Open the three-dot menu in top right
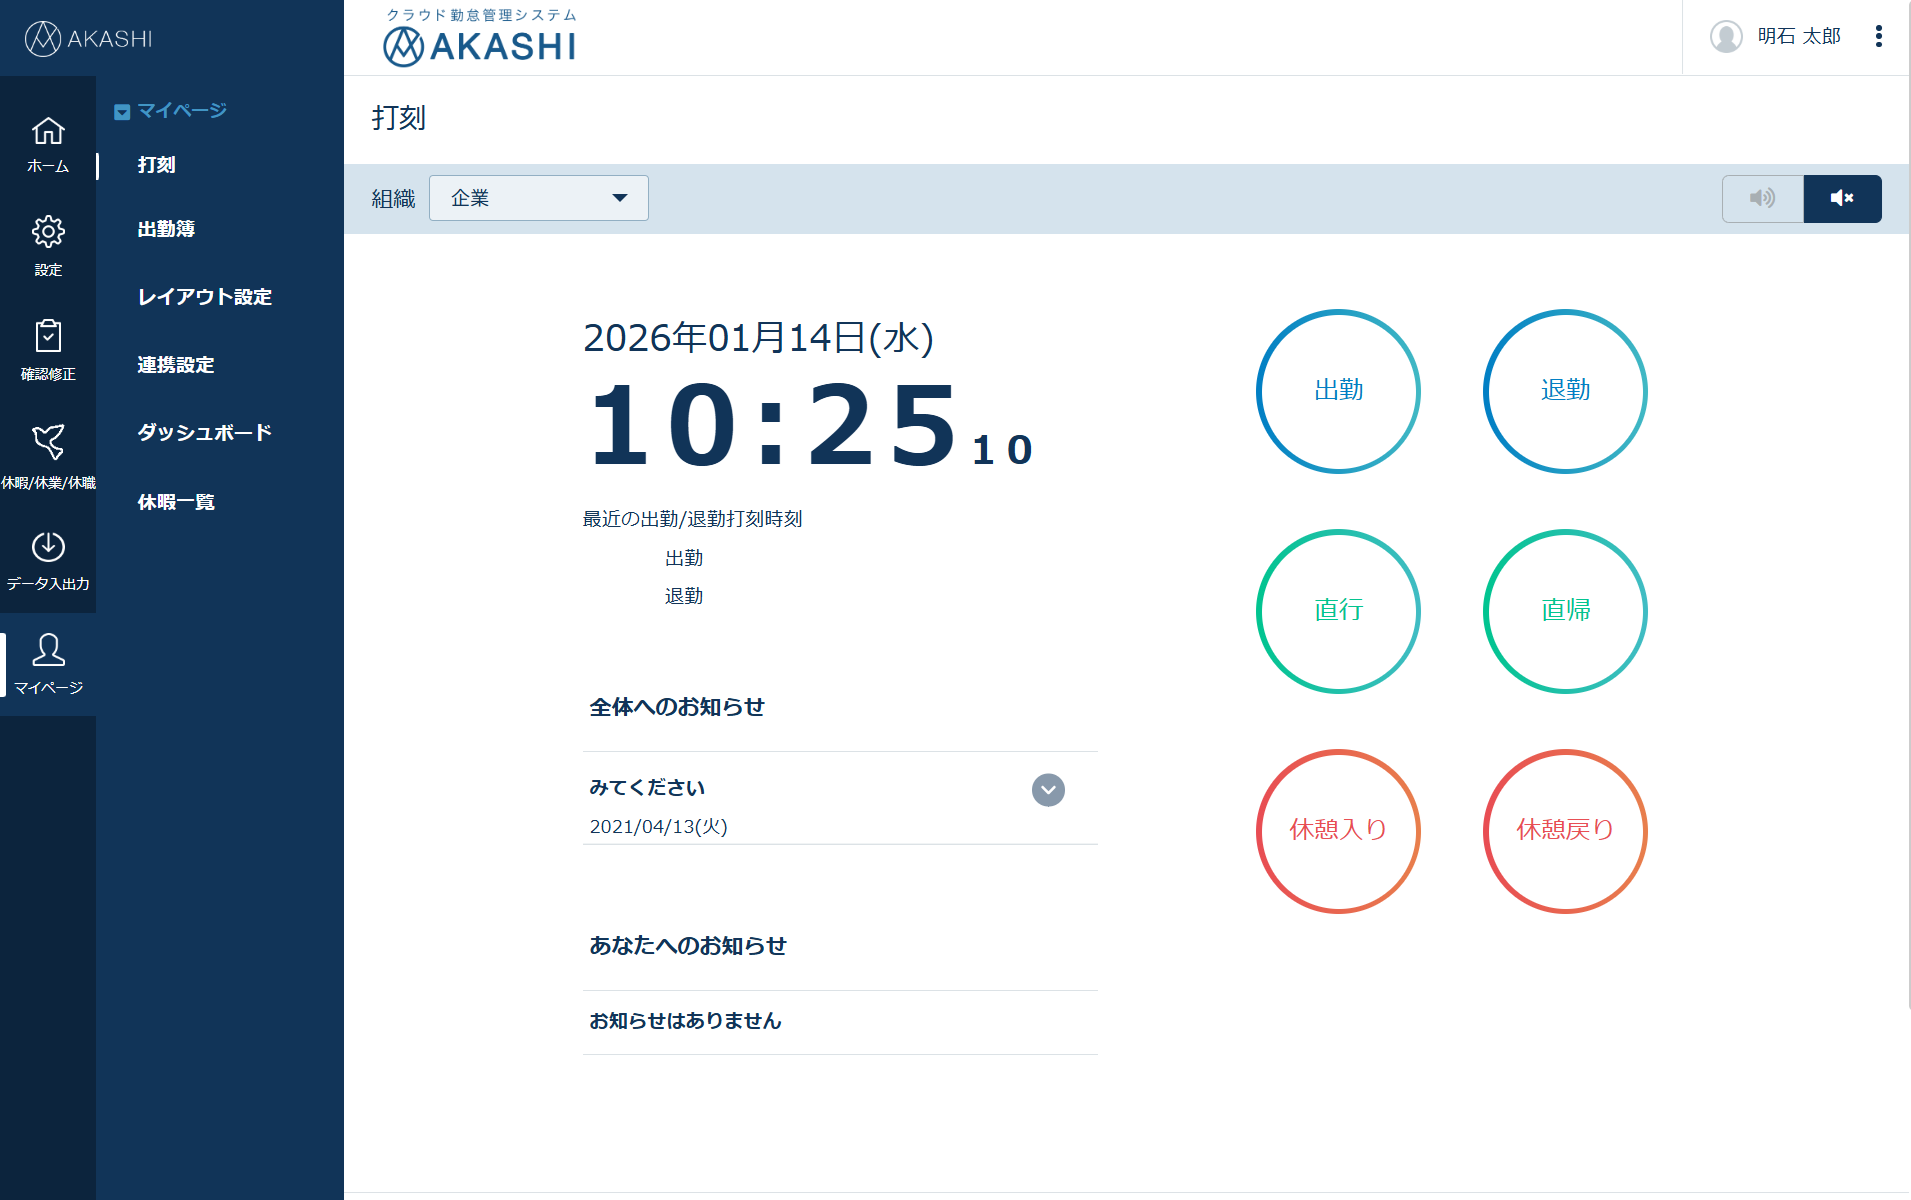Image resolution: width=1911 pixels, height=1200 pixels. 1879,37
